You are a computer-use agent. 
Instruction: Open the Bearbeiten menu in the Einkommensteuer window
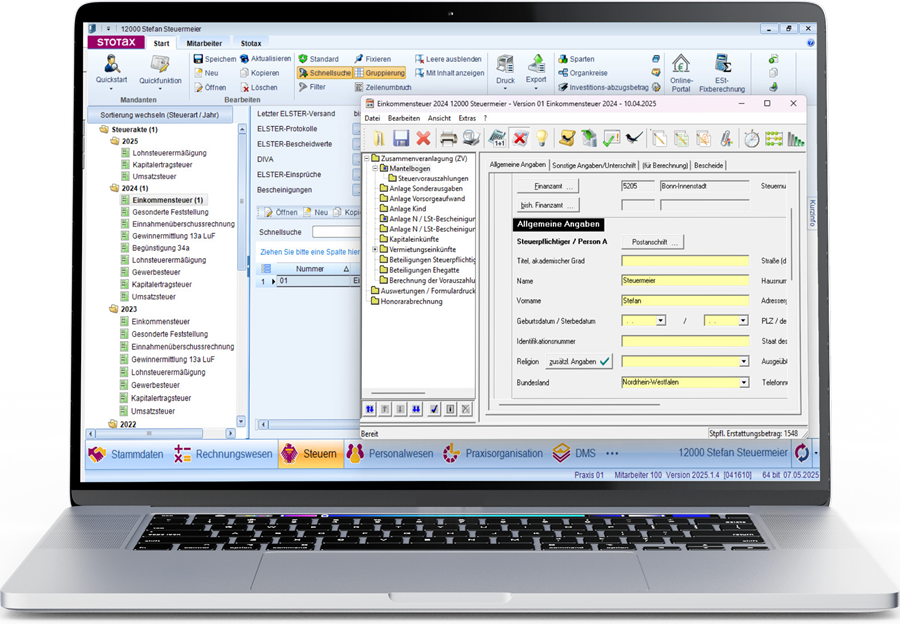coord(404,118)
